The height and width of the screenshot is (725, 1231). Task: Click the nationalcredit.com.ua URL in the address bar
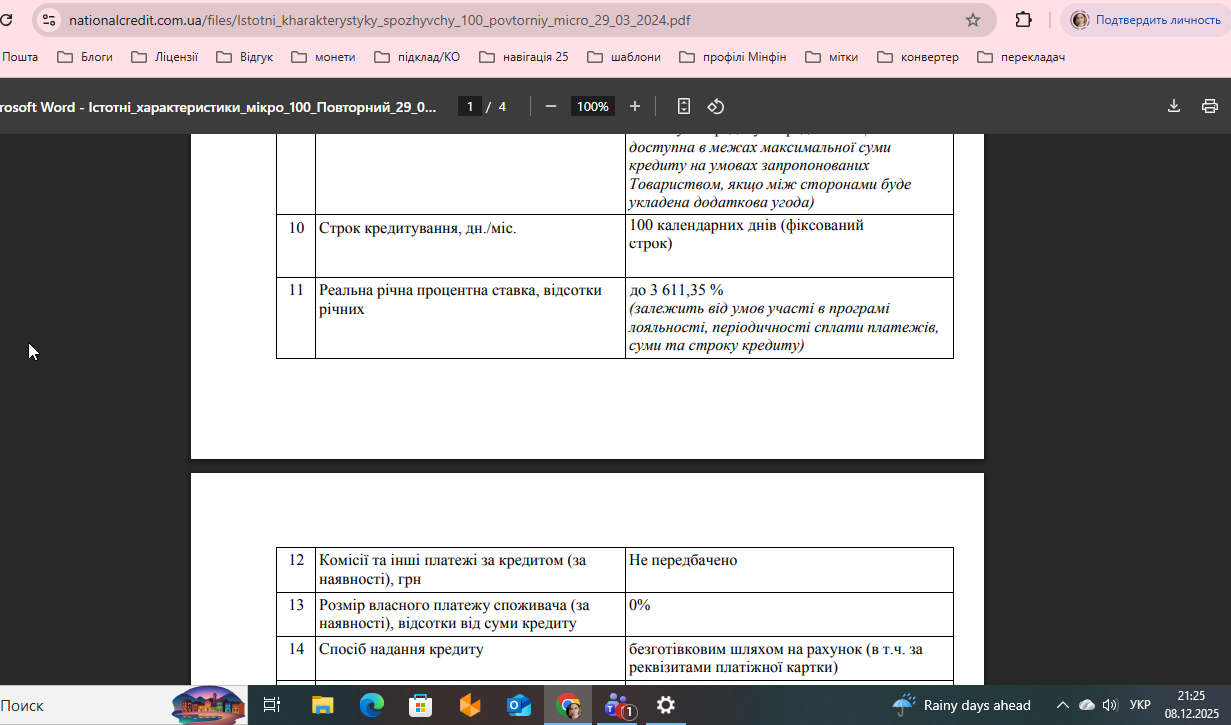[x=379, y=20]
